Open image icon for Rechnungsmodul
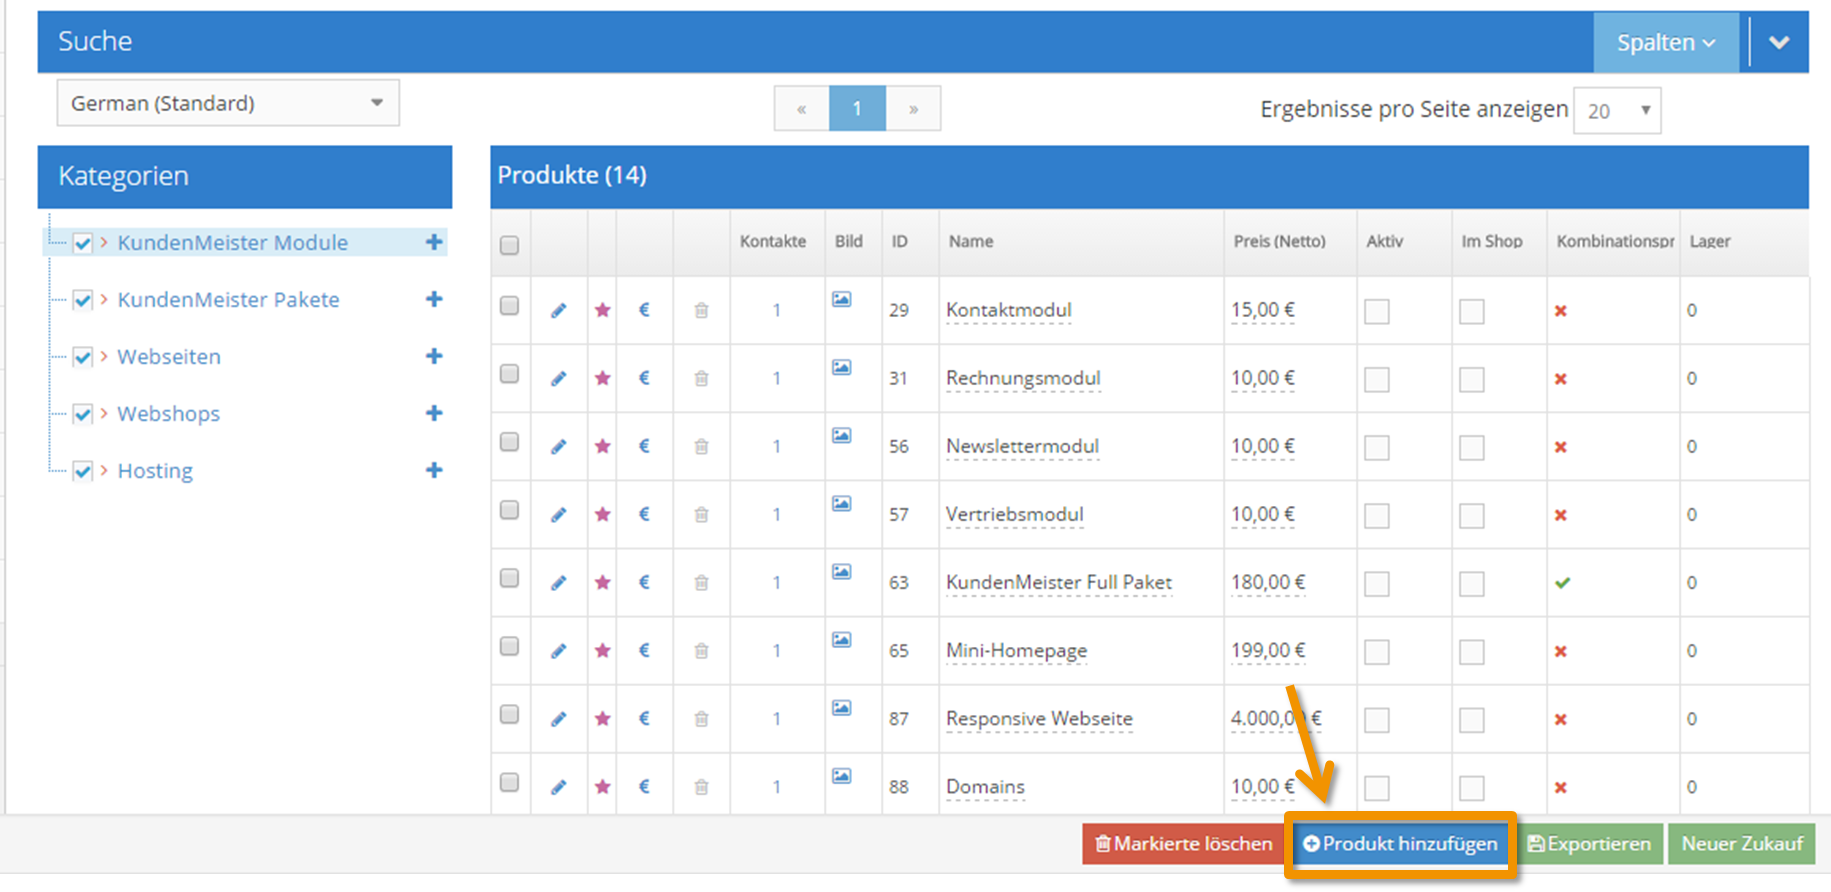The height and width of the screenshot is (892, 1831). [842, 368]
